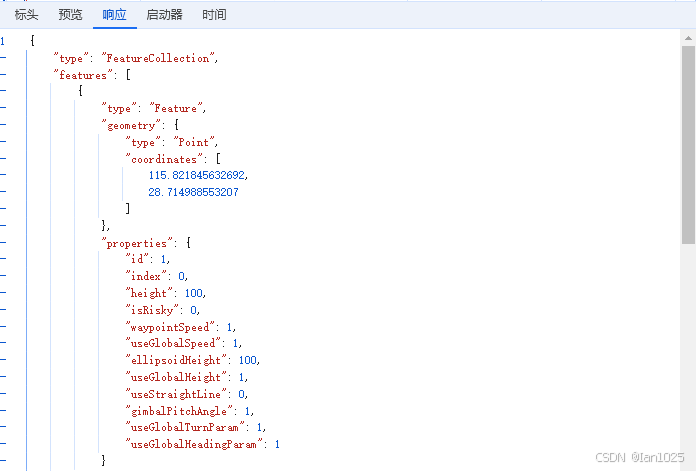
Task: Click the vertical scrollbar thumb
Action: (x=688, y=144)
